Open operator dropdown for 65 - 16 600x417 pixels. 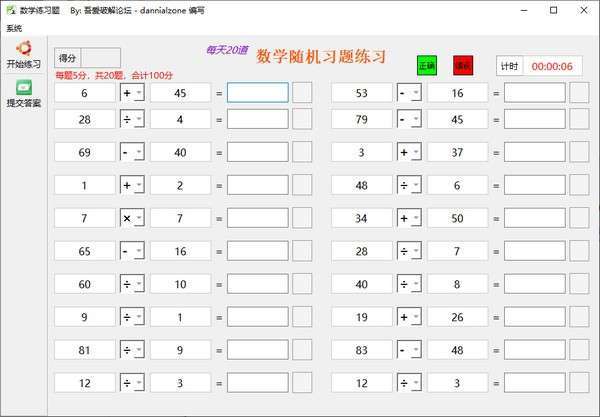[x=132, y=251]
